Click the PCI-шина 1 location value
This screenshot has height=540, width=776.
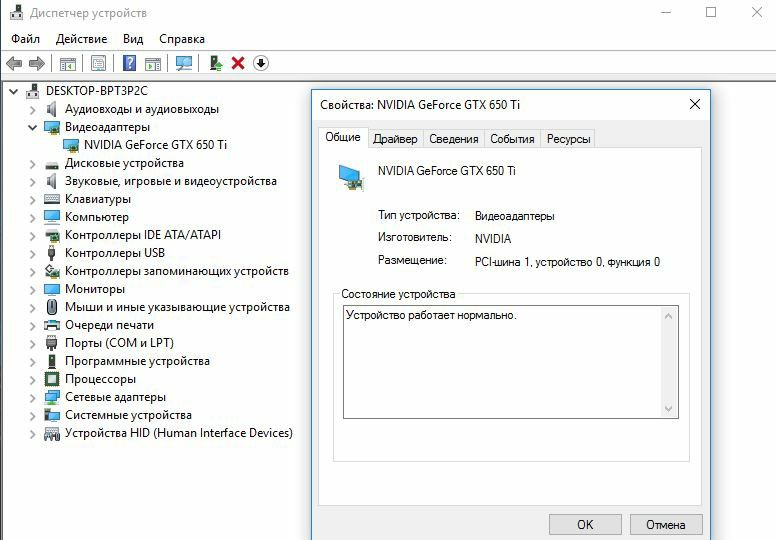tap(567, 262)
